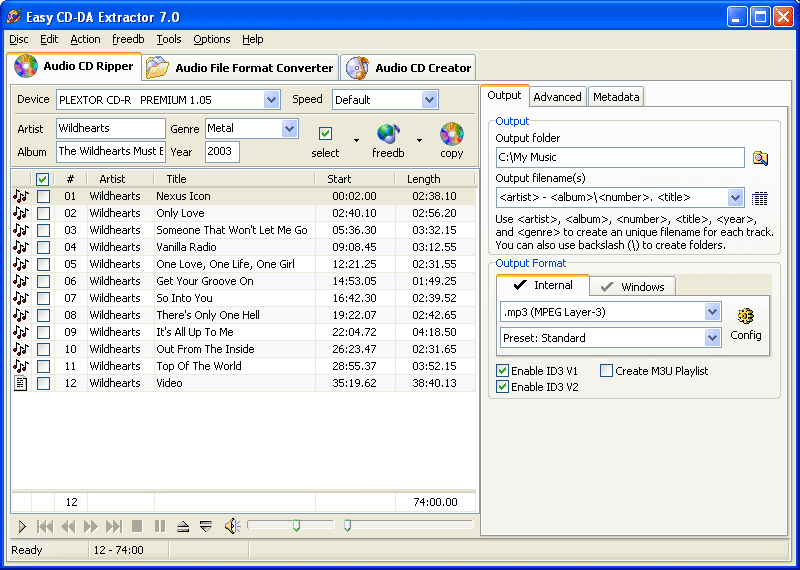Expand the select dropdown arrow
This screenshot has width=800, height=570.
(356, 140)
